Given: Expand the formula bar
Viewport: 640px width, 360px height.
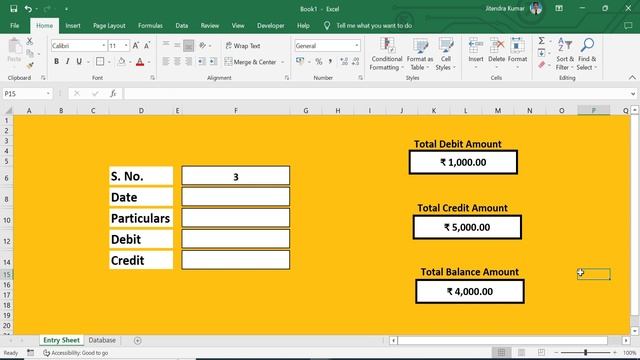Looking at the screenshot, I should click(633, 94).
